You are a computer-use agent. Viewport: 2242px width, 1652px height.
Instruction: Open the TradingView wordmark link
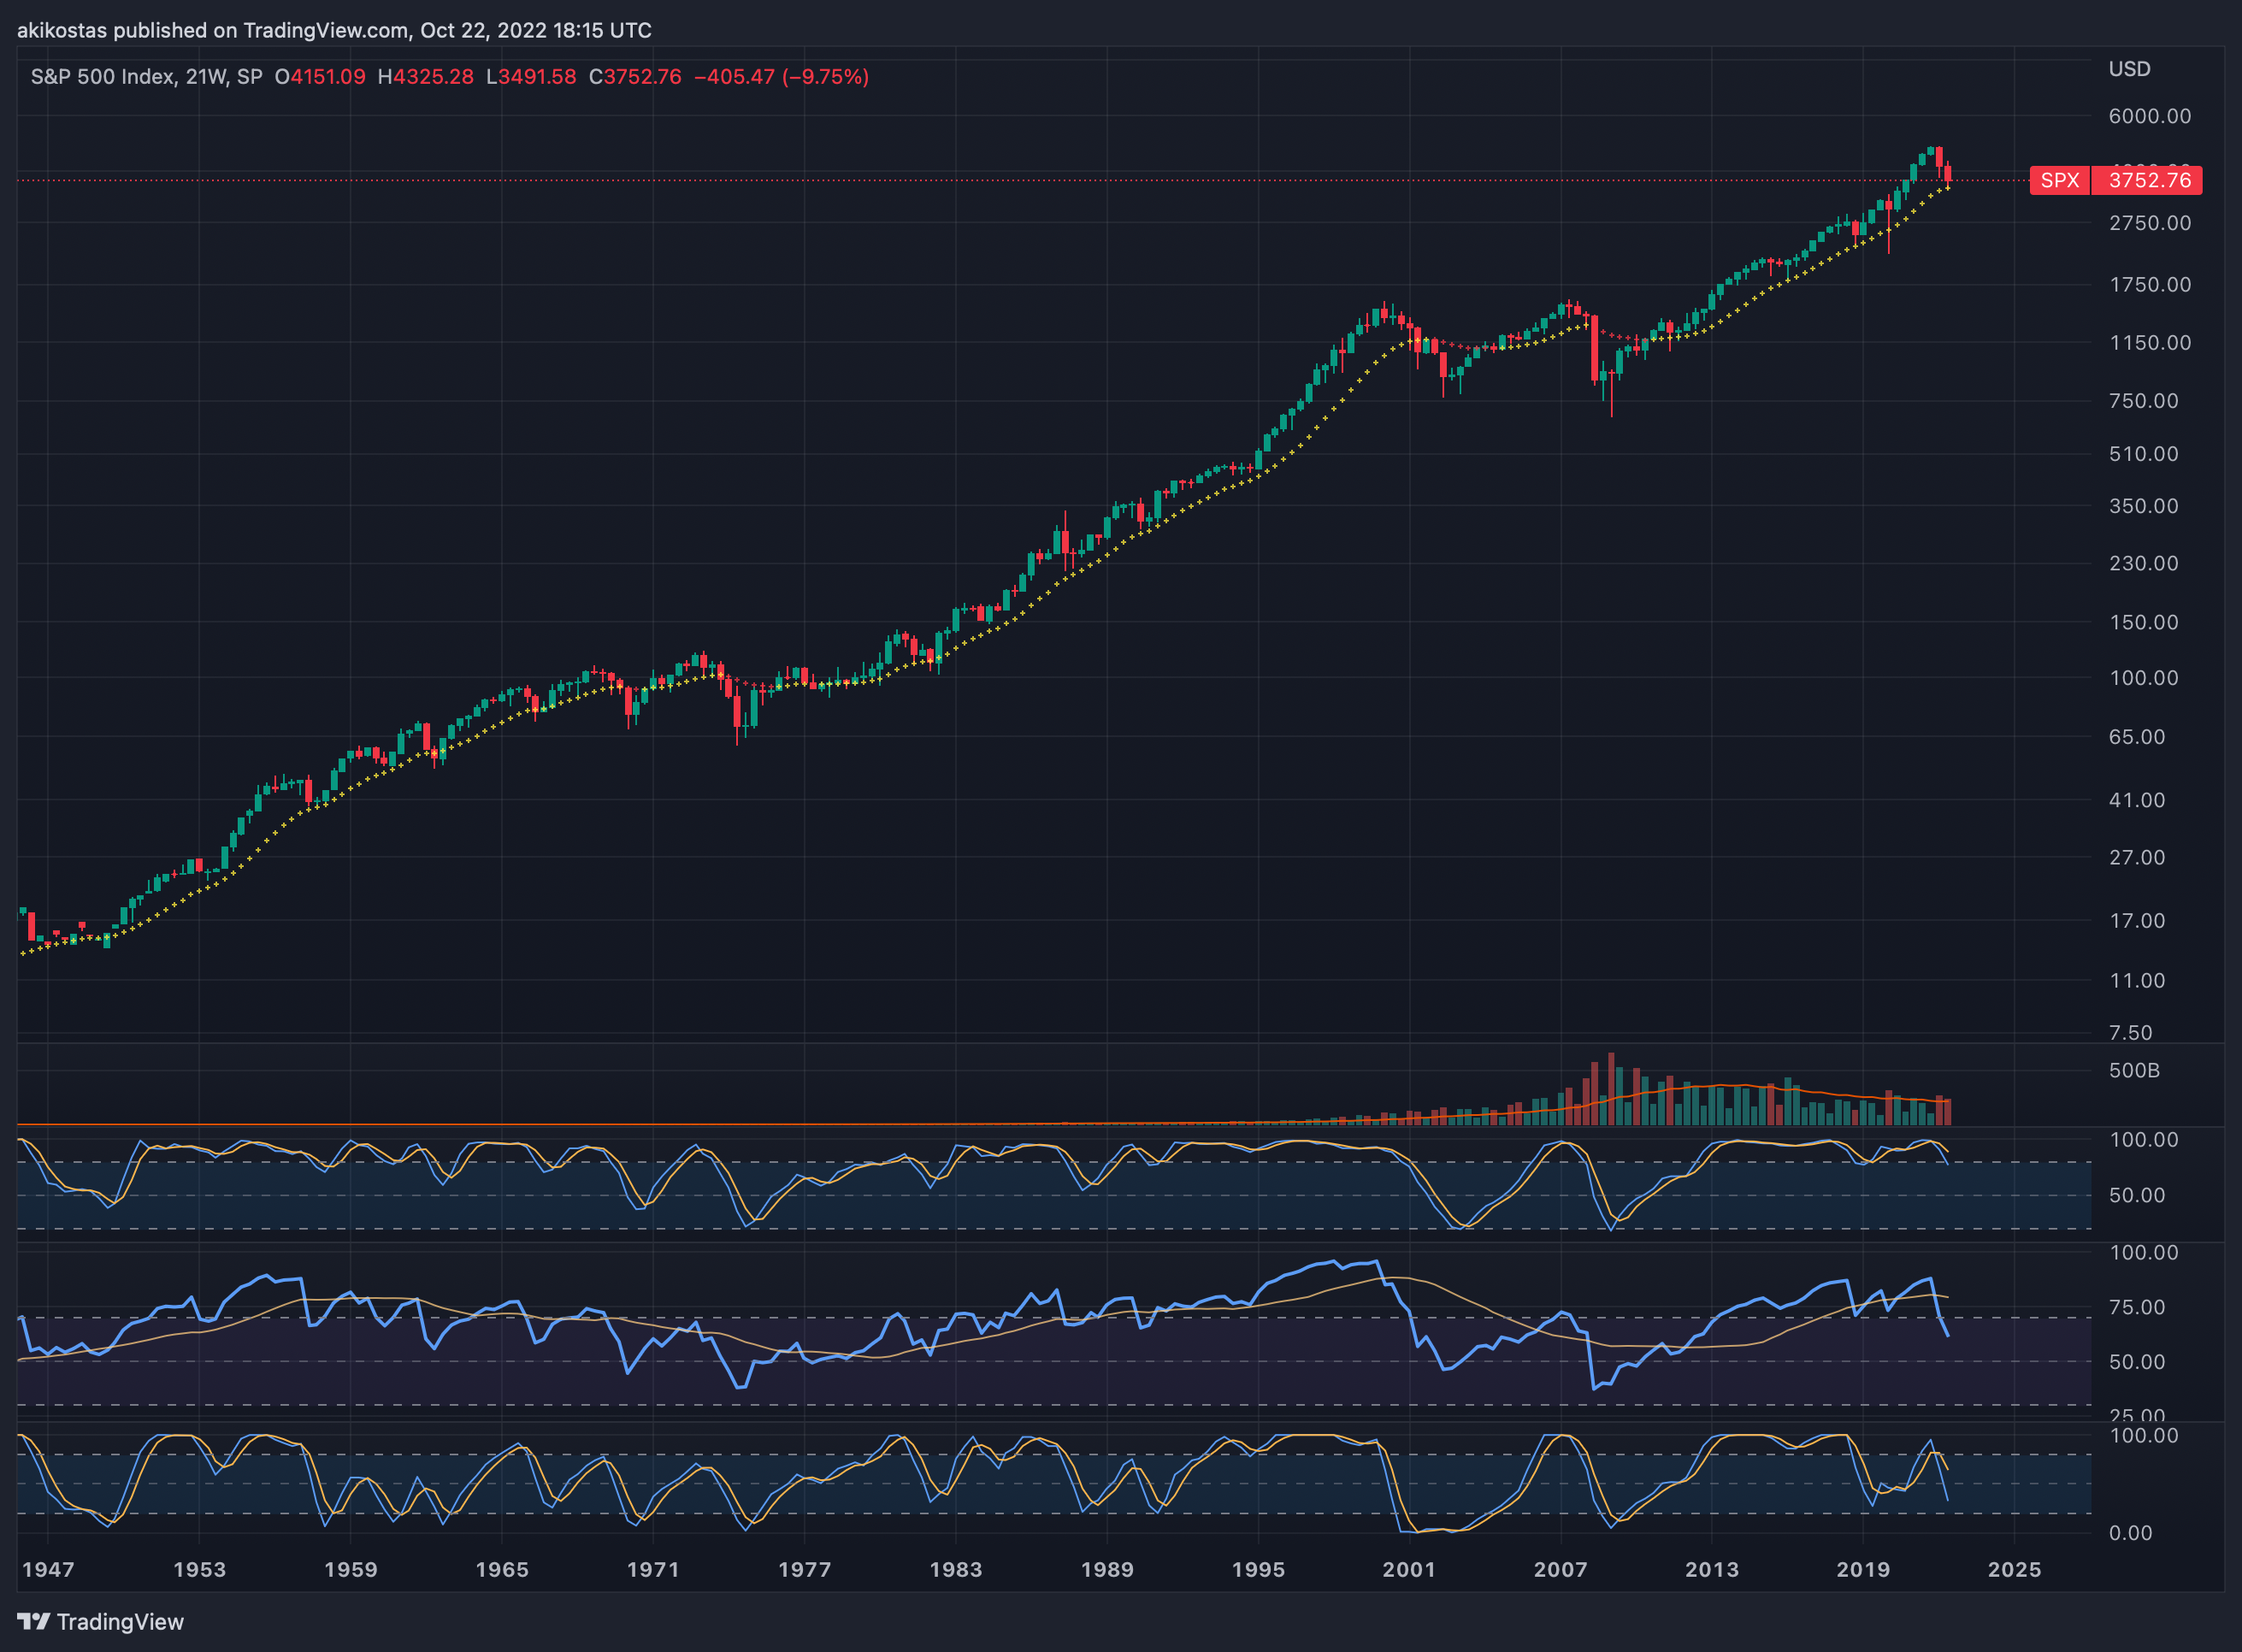coord(120,1622)
